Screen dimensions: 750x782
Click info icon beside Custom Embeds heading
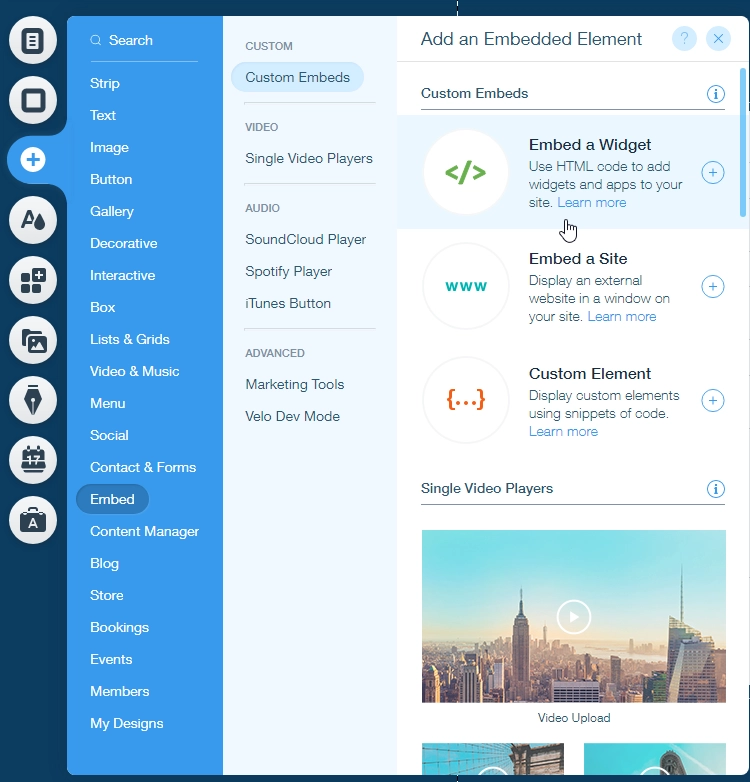click(x=716, y=94)
